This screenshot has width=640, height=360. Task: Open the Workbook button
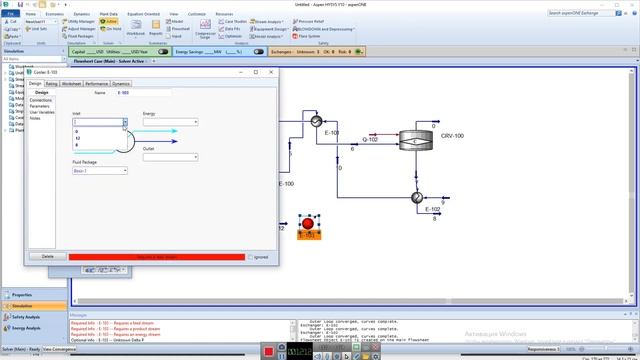(x=136, y=28)
